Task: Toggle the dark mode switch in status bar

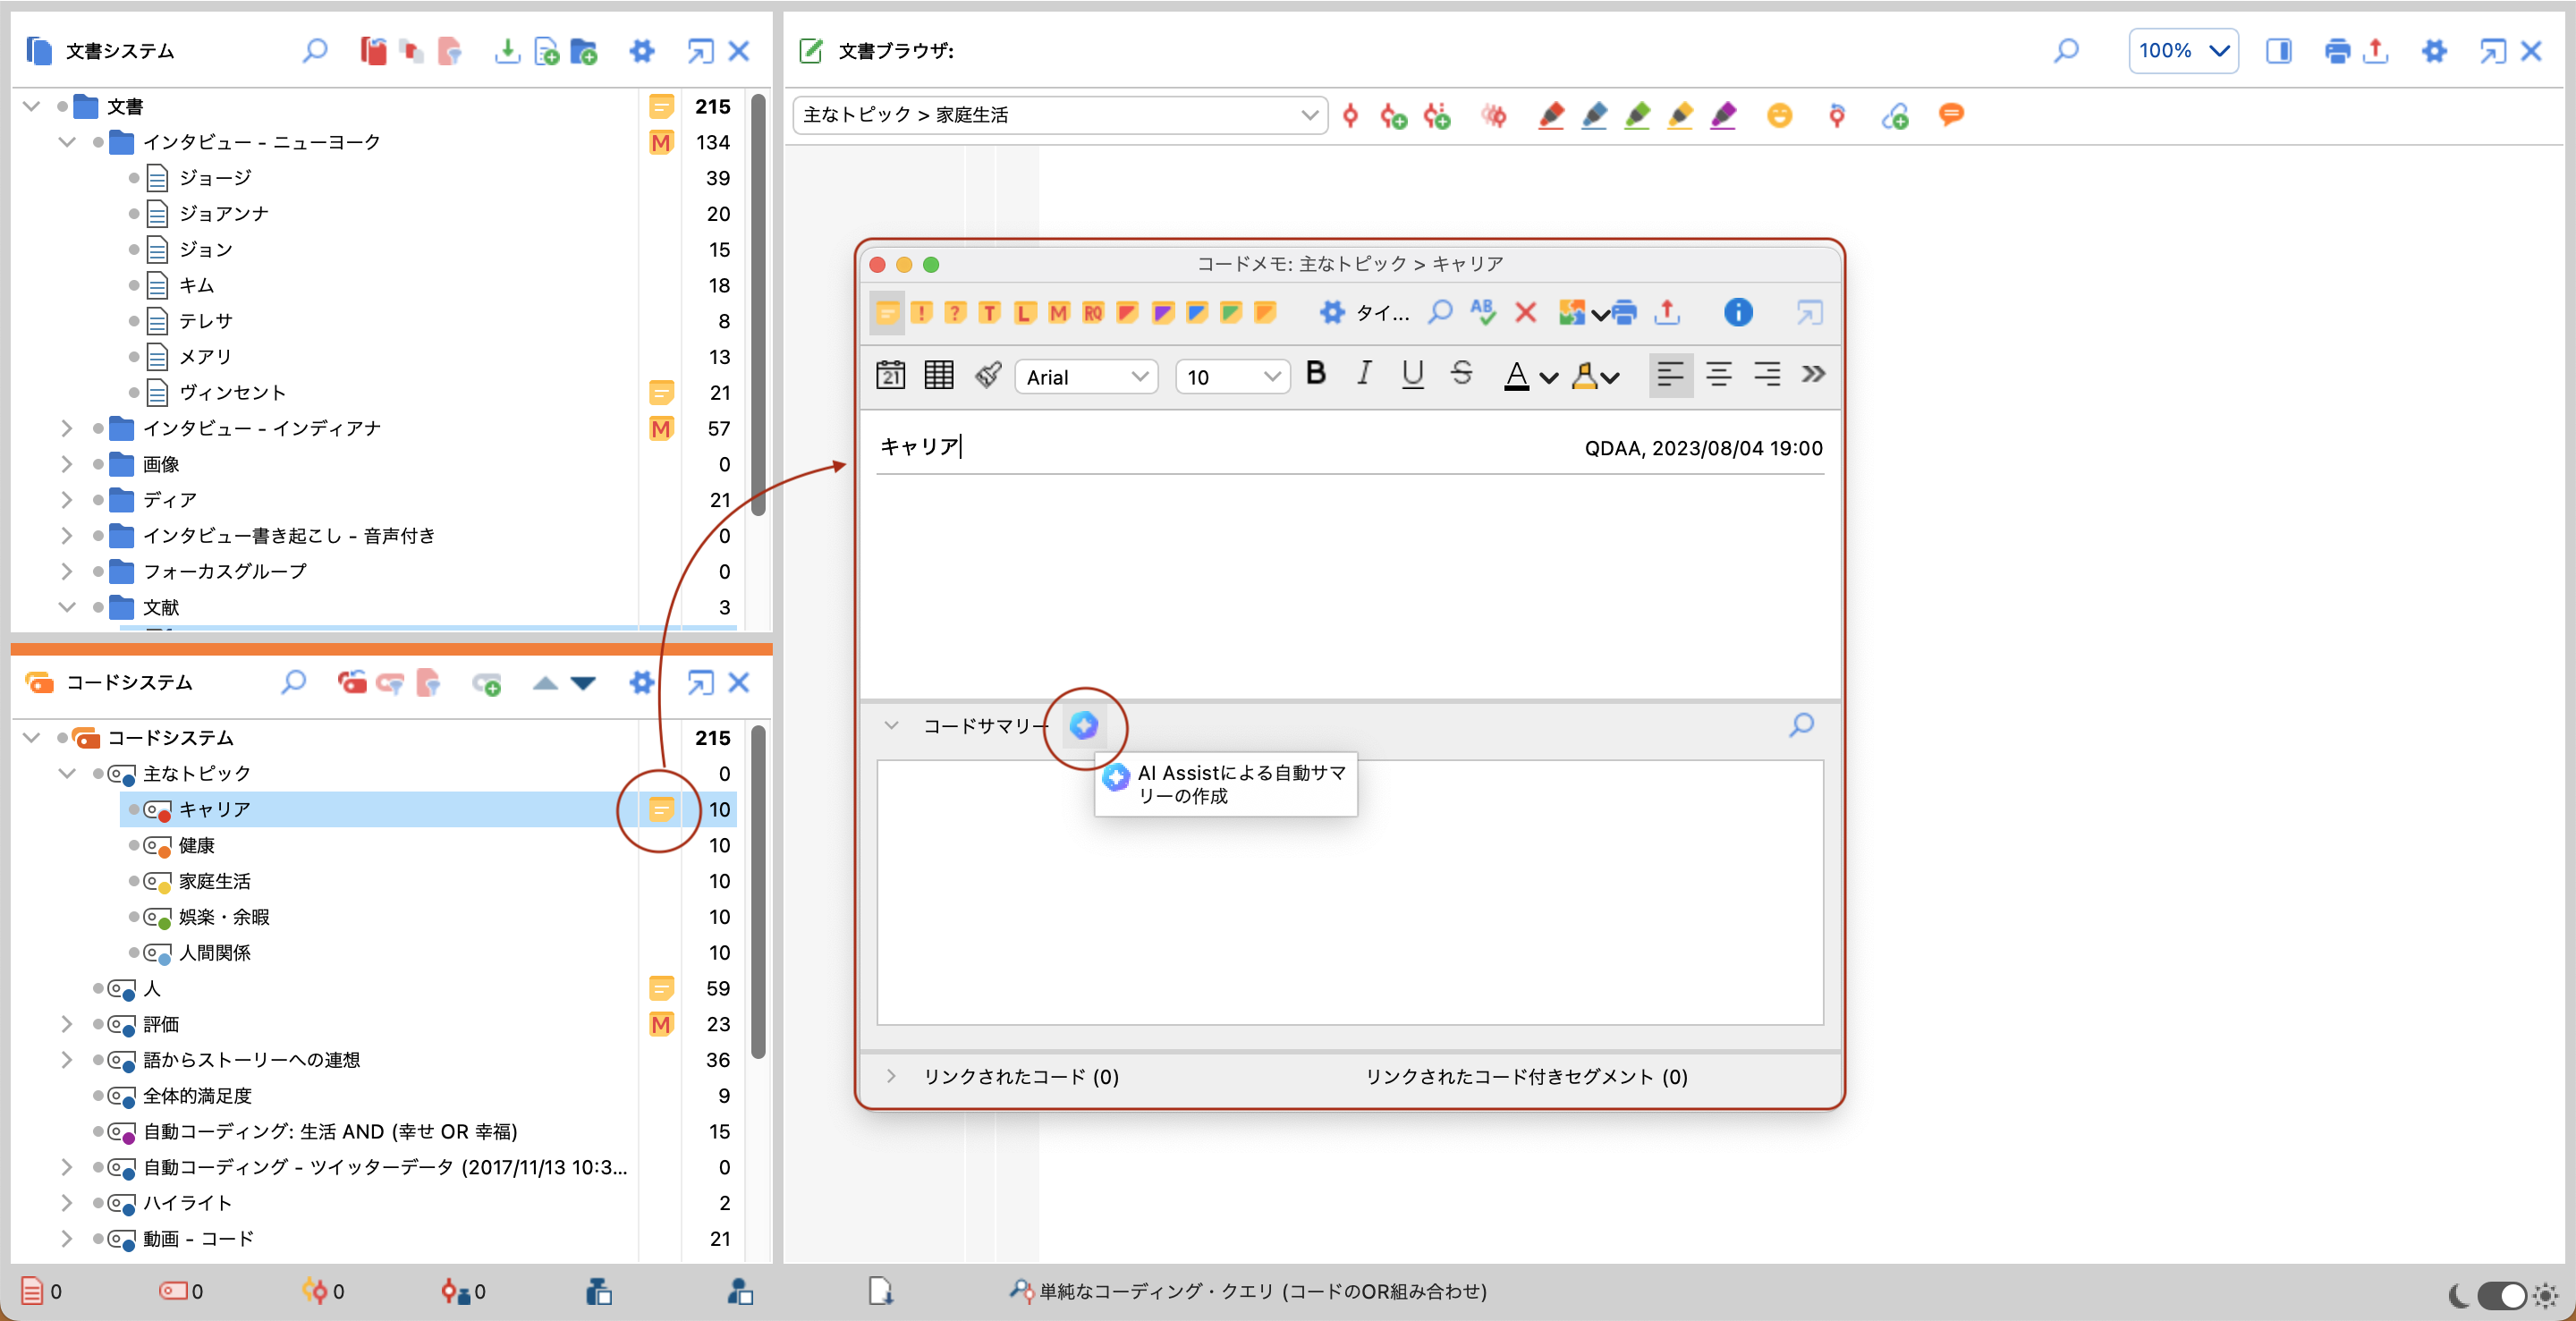Action: click(2501, 1294)
